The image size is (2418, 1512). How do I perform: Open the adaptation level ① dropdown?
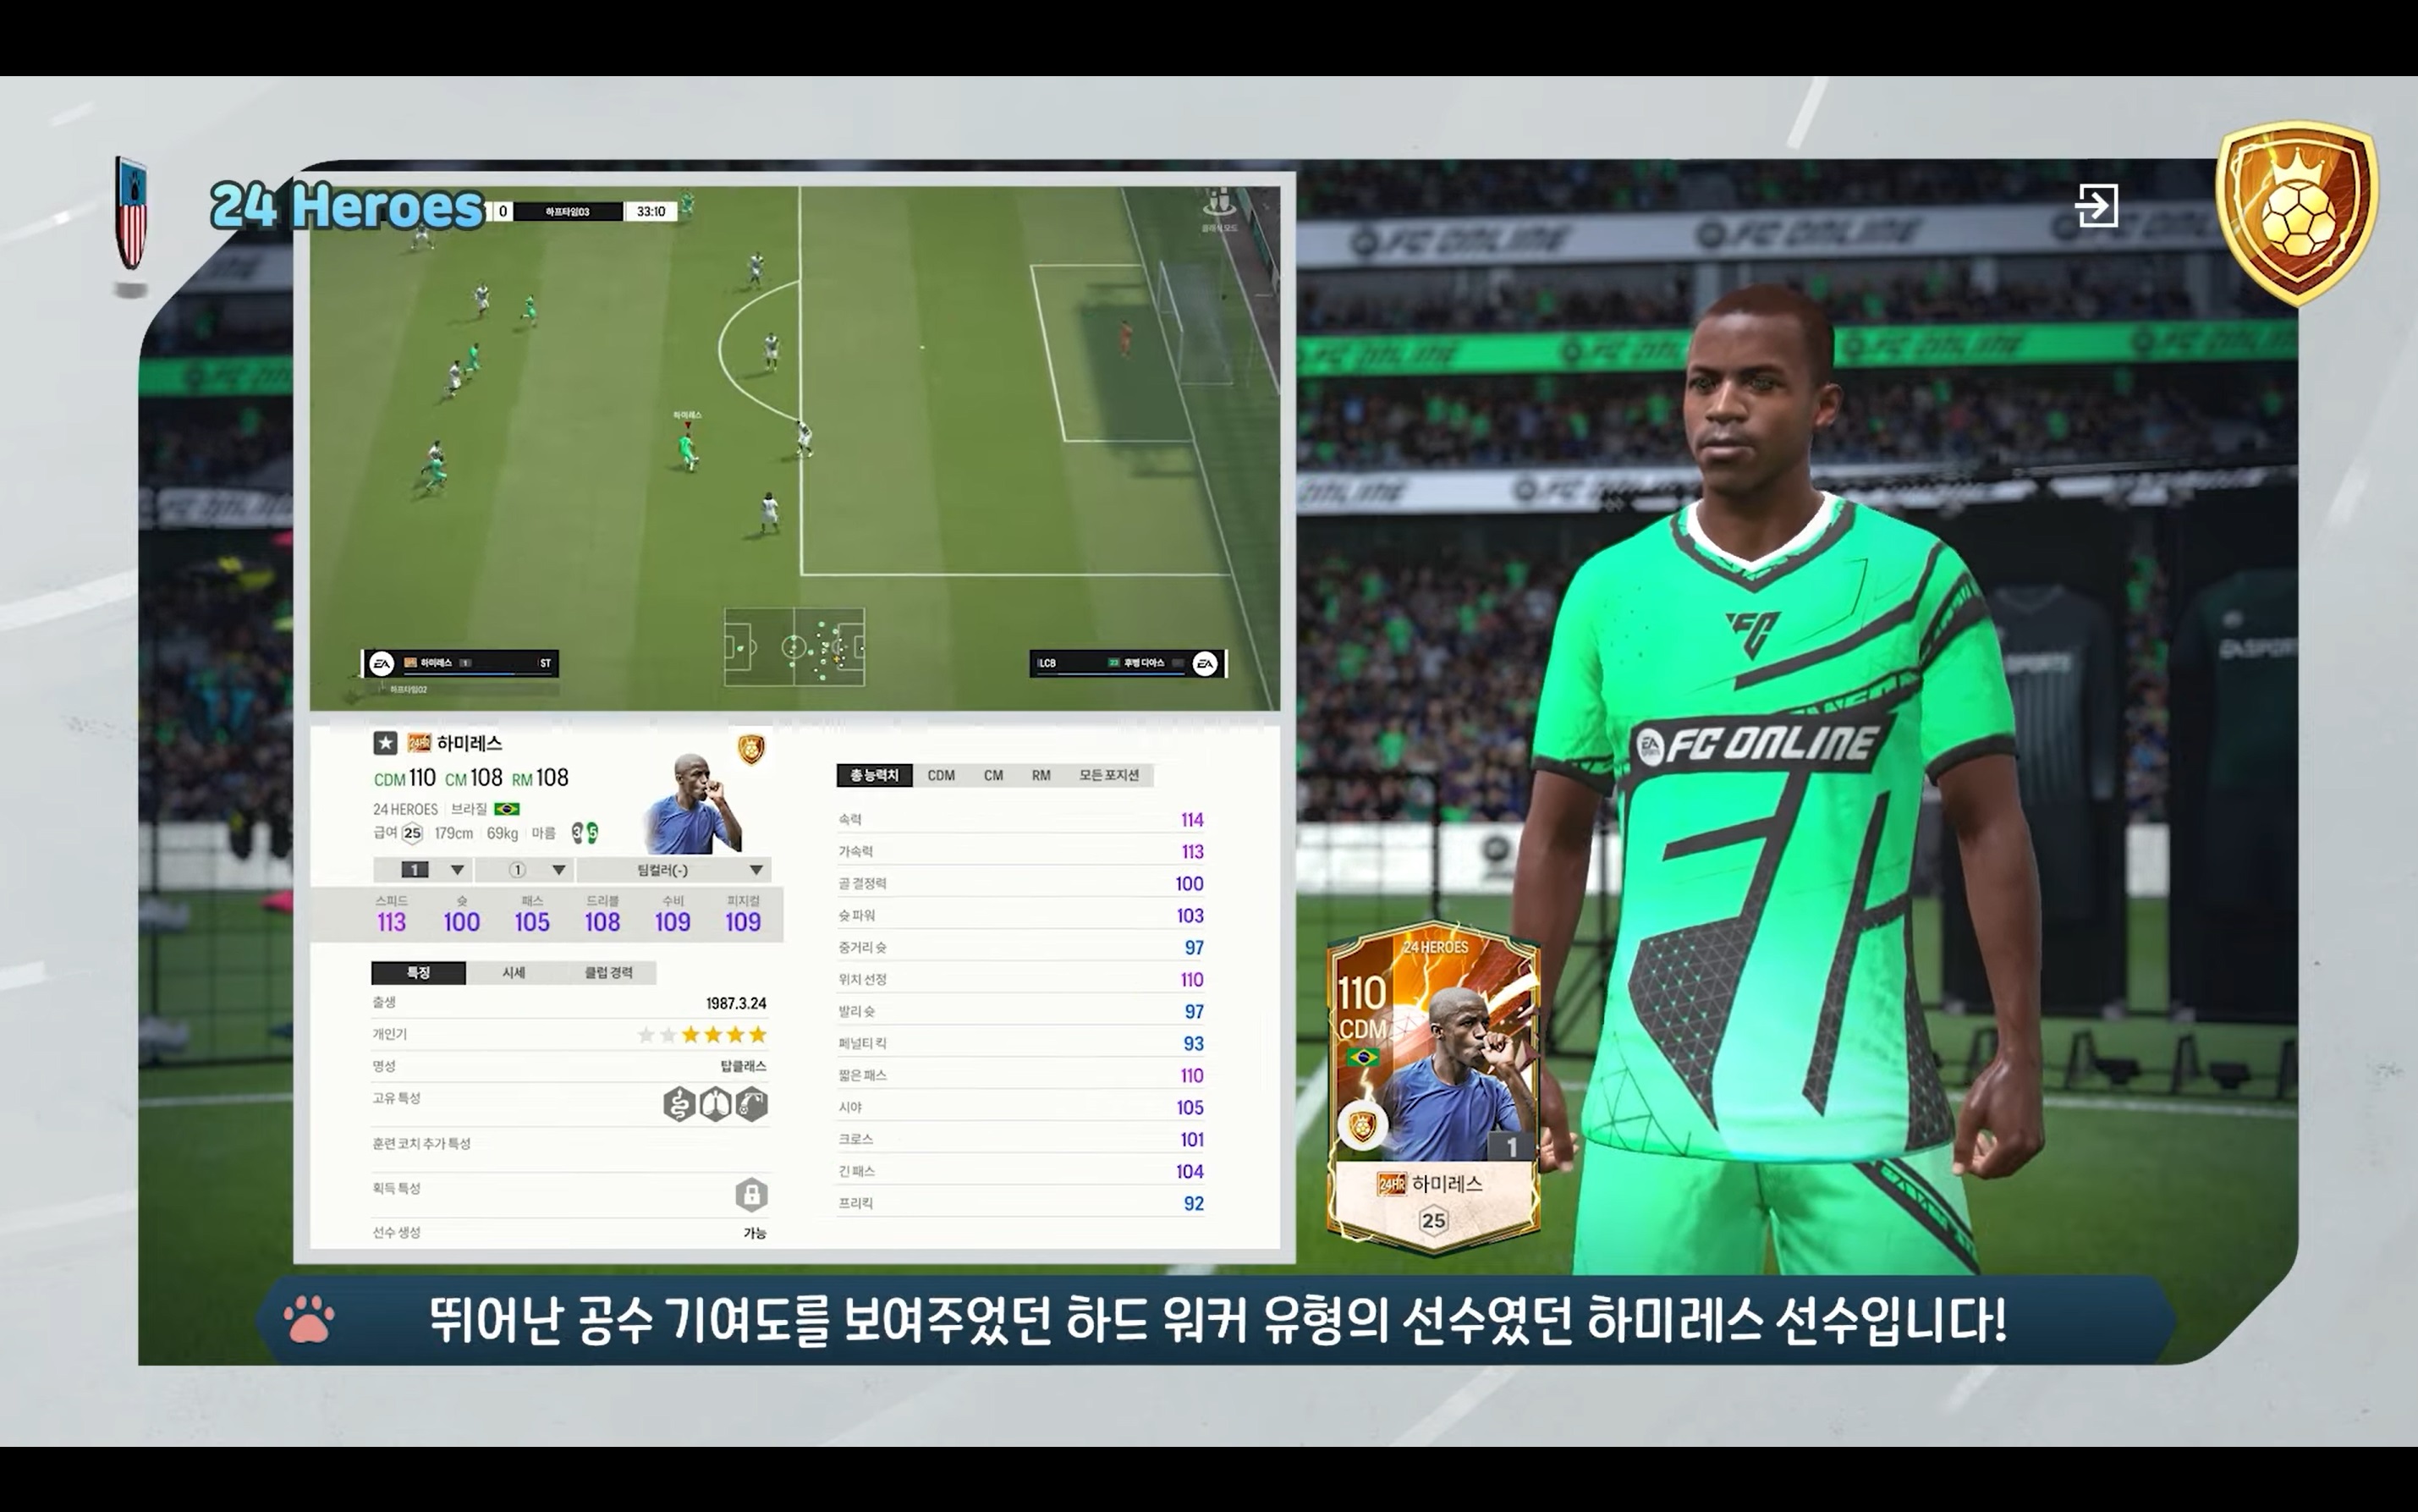[524, 870]
